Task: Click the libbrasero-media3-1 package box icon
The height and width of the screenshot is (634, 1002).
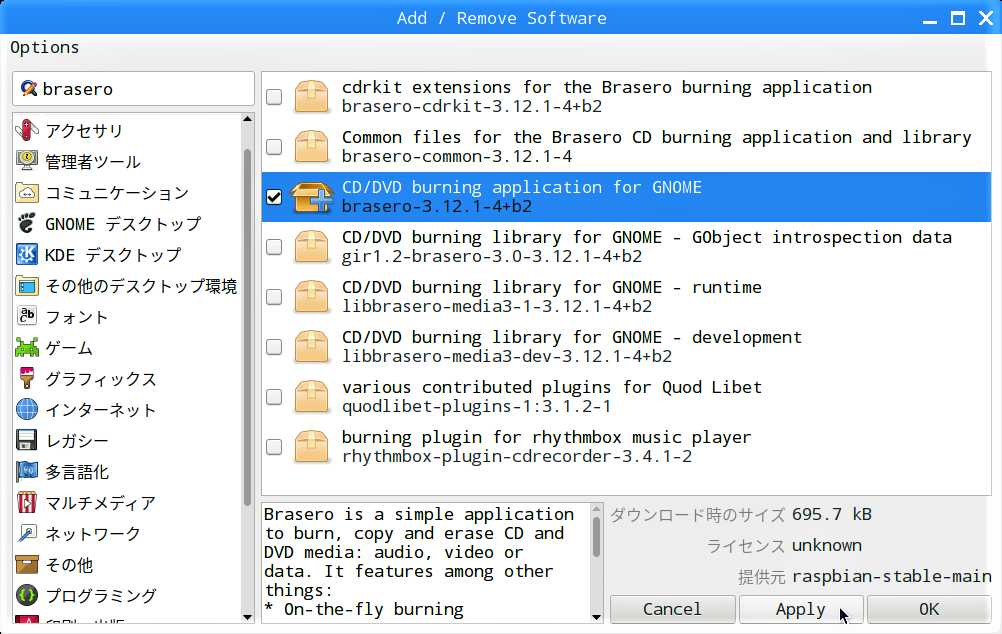Action: (311, 297)
